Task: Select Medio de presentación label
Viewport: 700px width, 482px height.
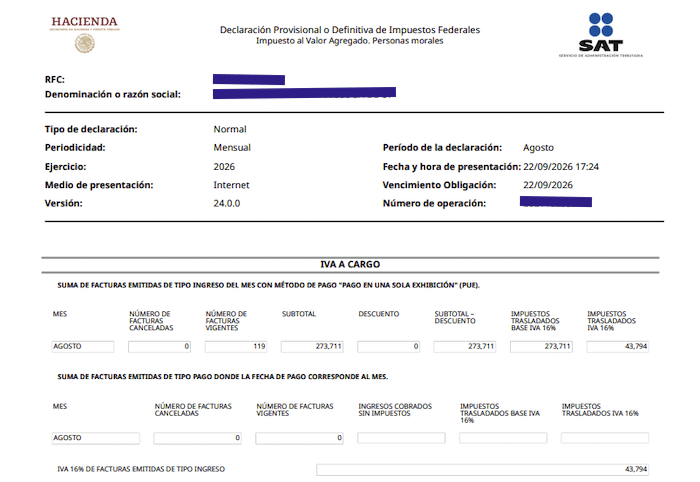Action: tap(99, 185)
